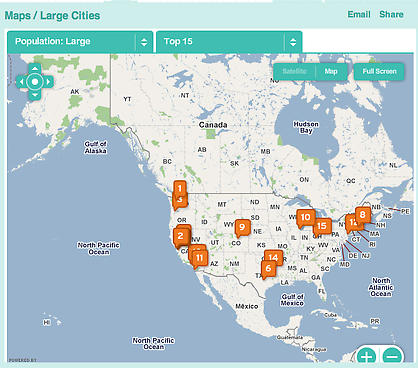Pan the map down with arrow control
The height and width of the screenshot is (368, 418).
point(35,95)
